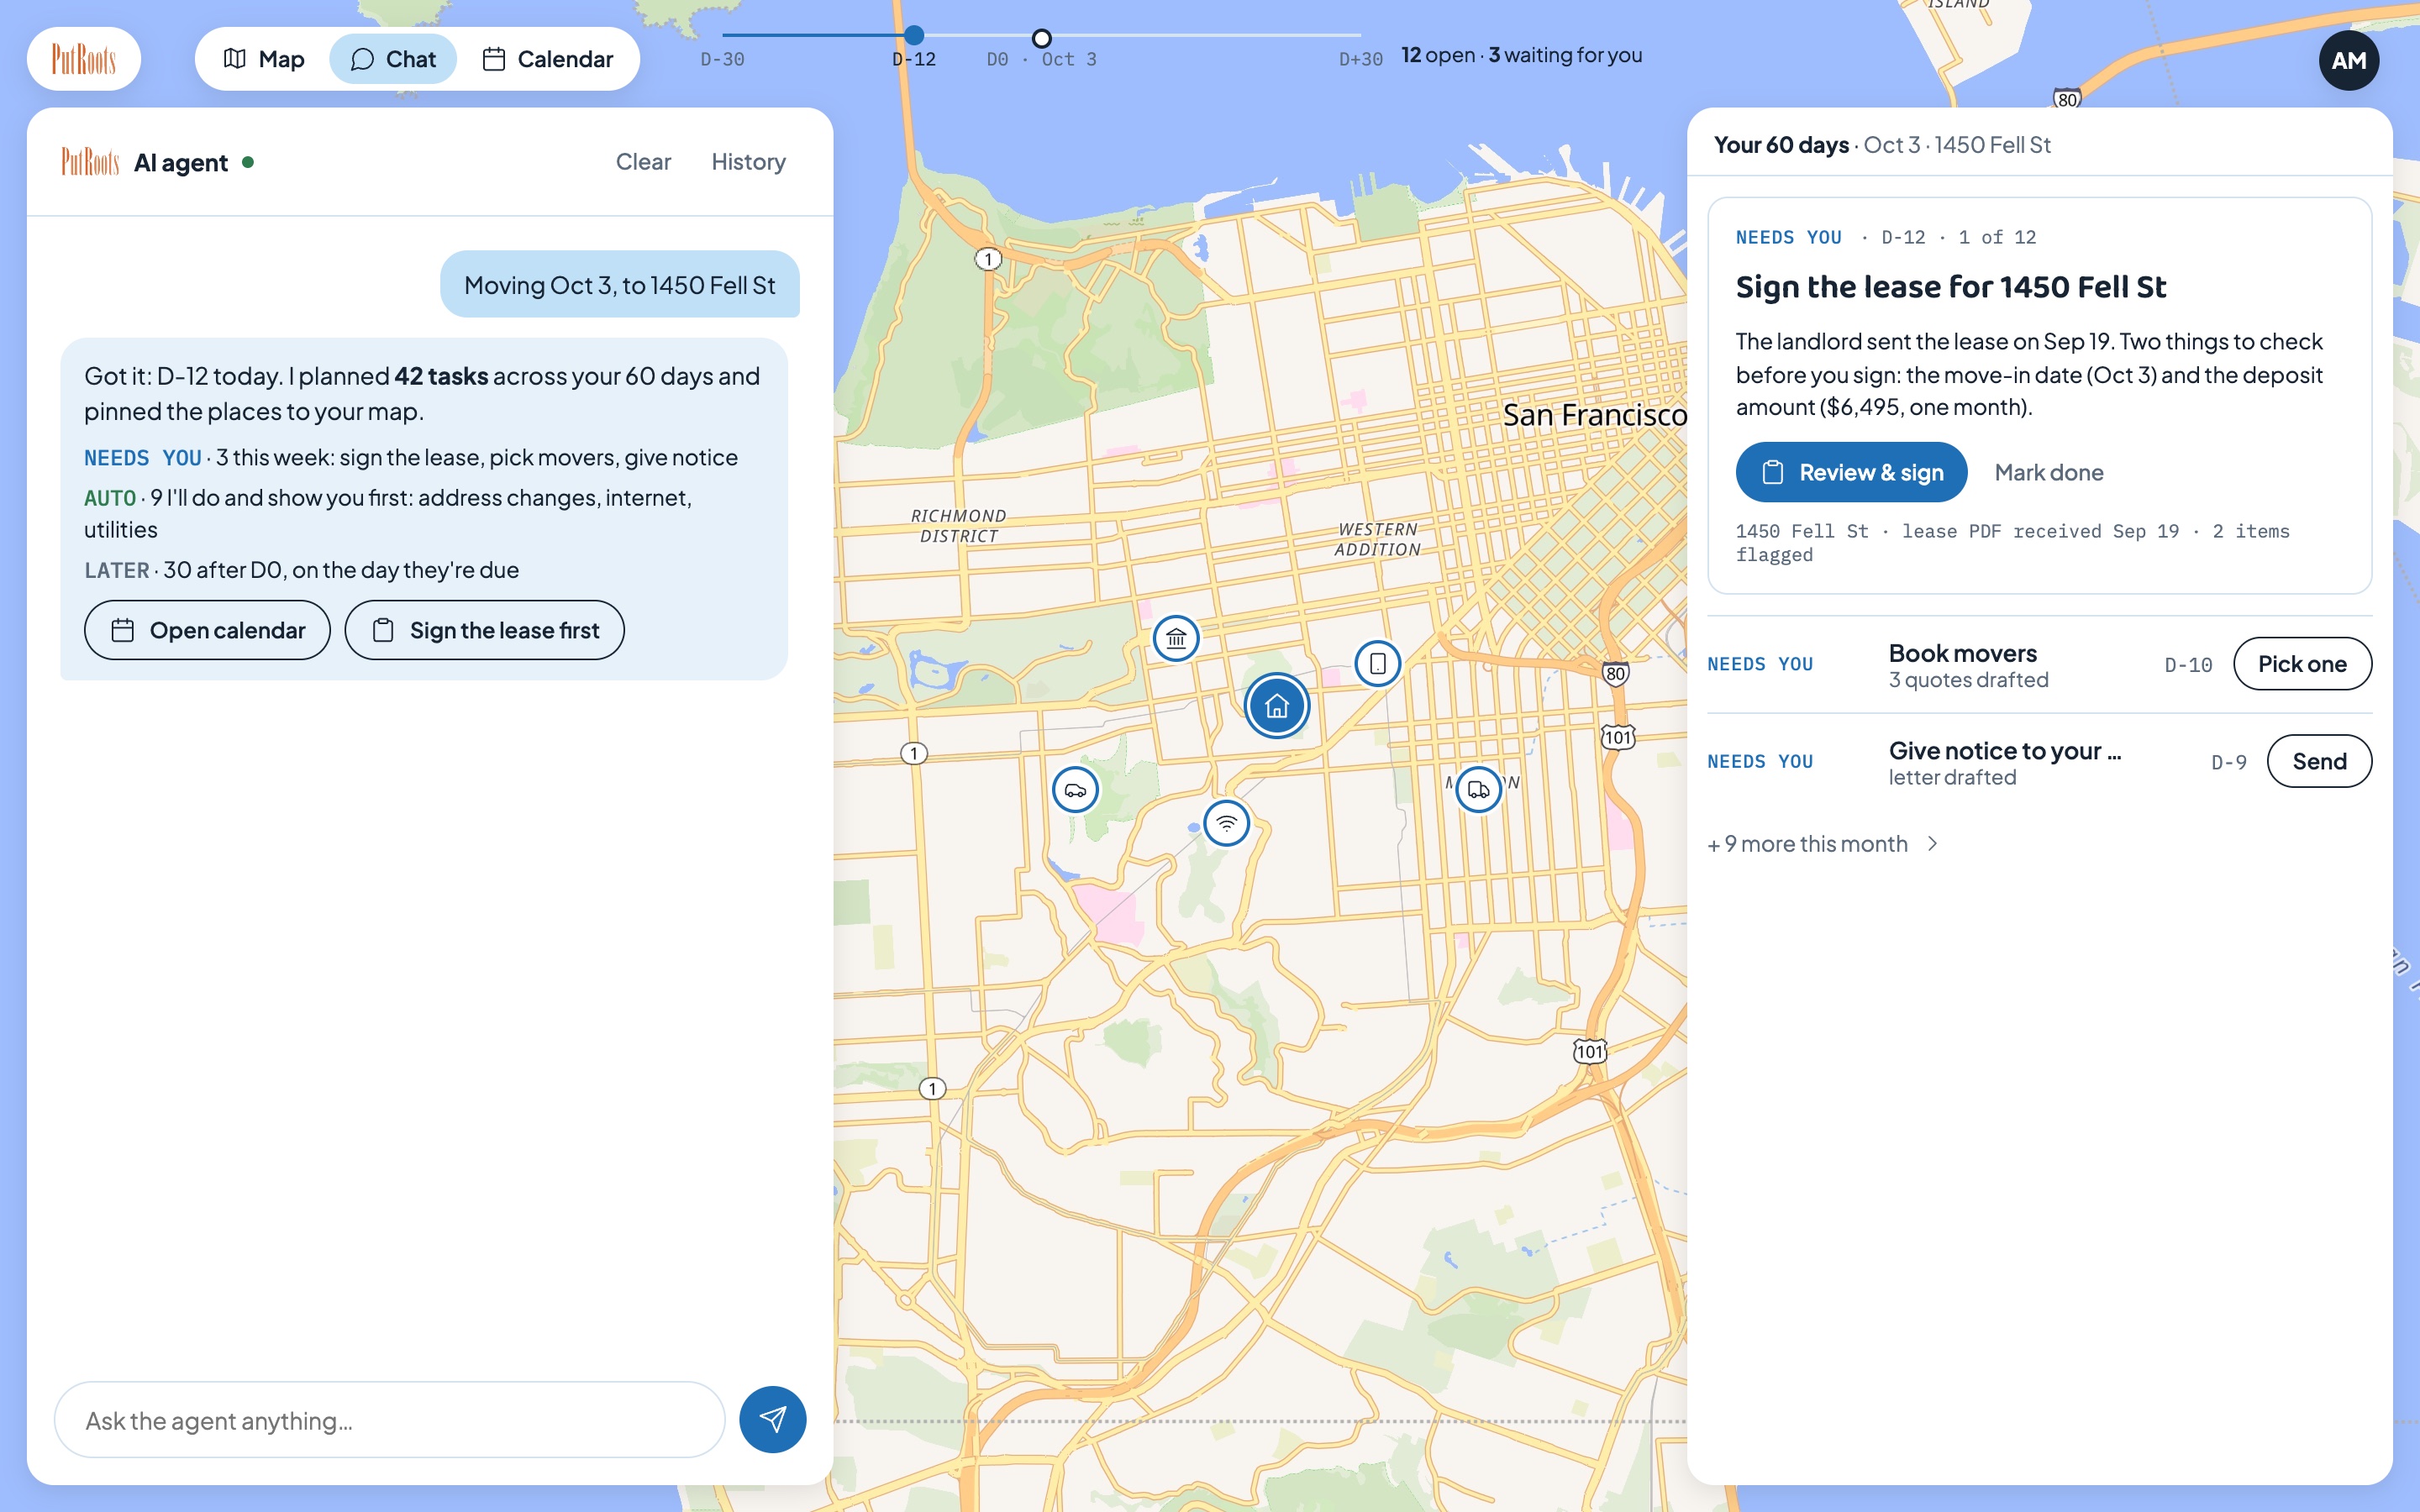Click the Book movers task title
Screen dimensions: 2420x1512
[1962, 653]
